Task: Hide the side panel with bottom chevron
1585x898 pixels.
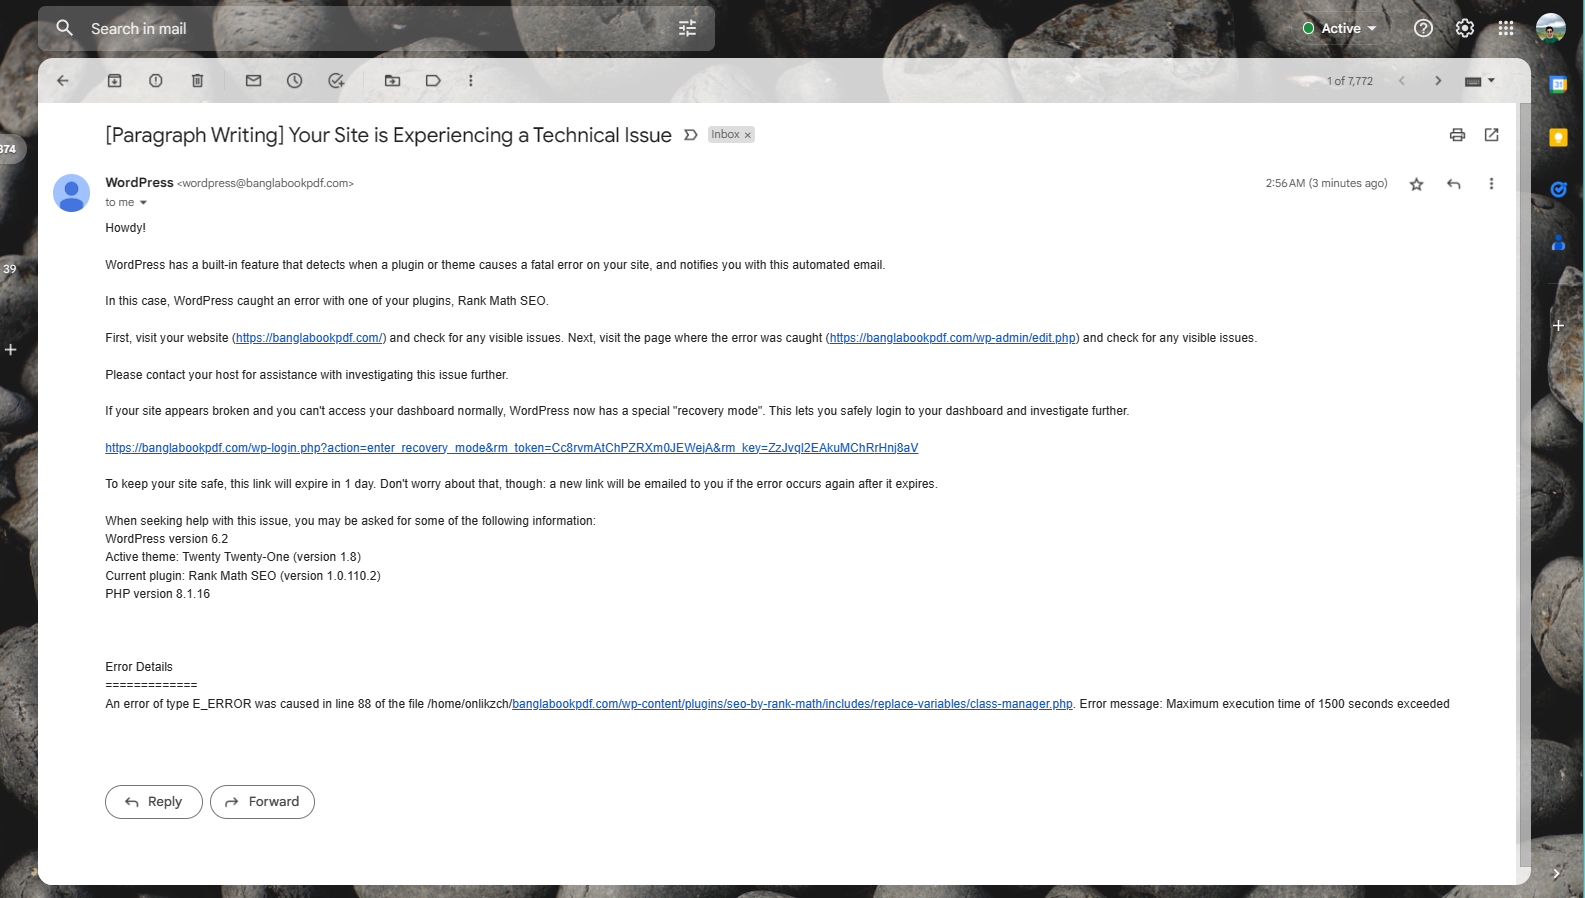Action: tap(1556, 873)
